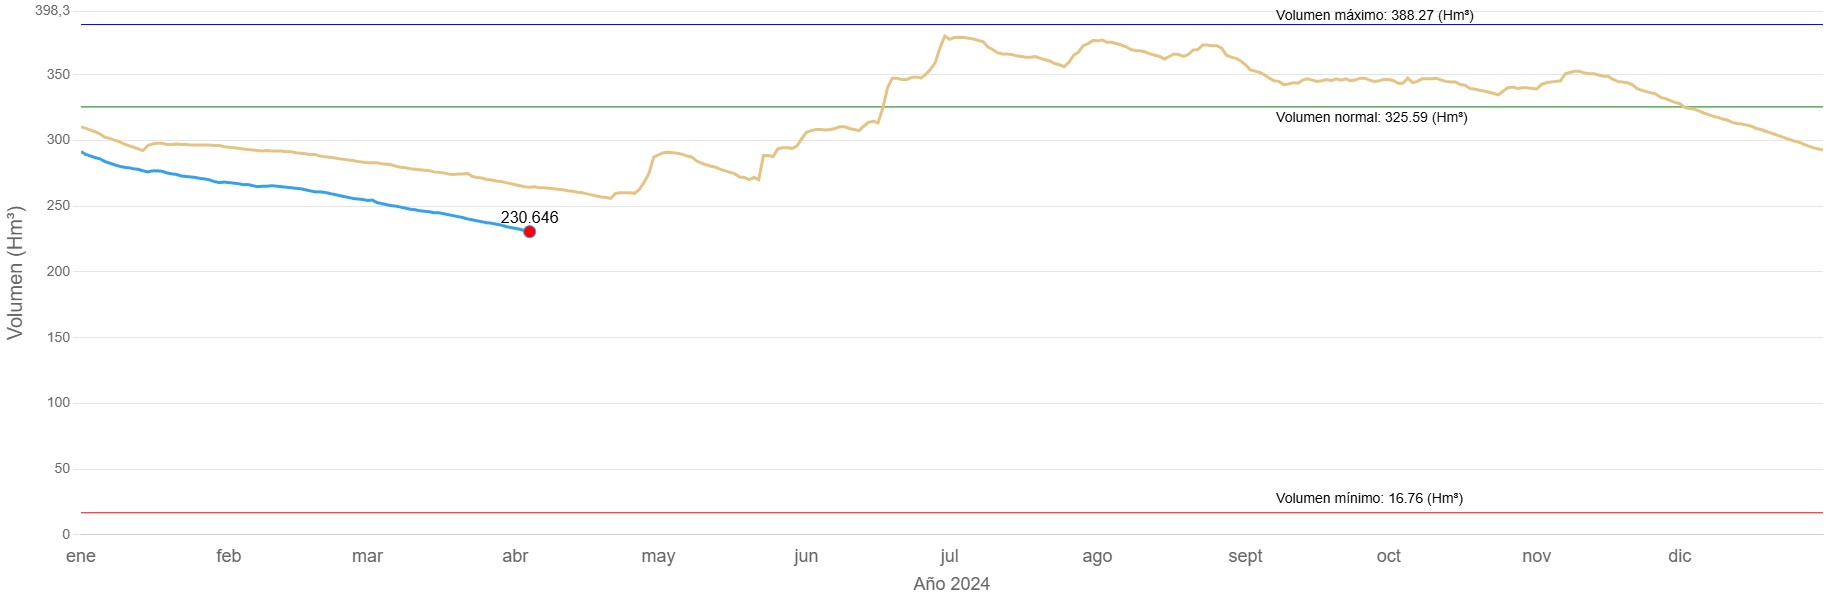Image resolution: width=1830 pixels, height=600 pixels.
Task: Click the 'Año 2024' x-axis title
Action: [x=951, y=584]
